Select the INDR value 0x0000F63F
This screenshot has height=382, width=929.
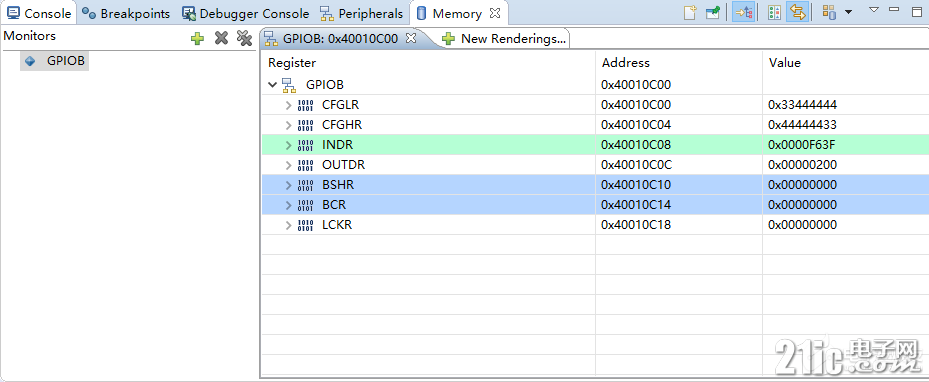pos(802,145)
